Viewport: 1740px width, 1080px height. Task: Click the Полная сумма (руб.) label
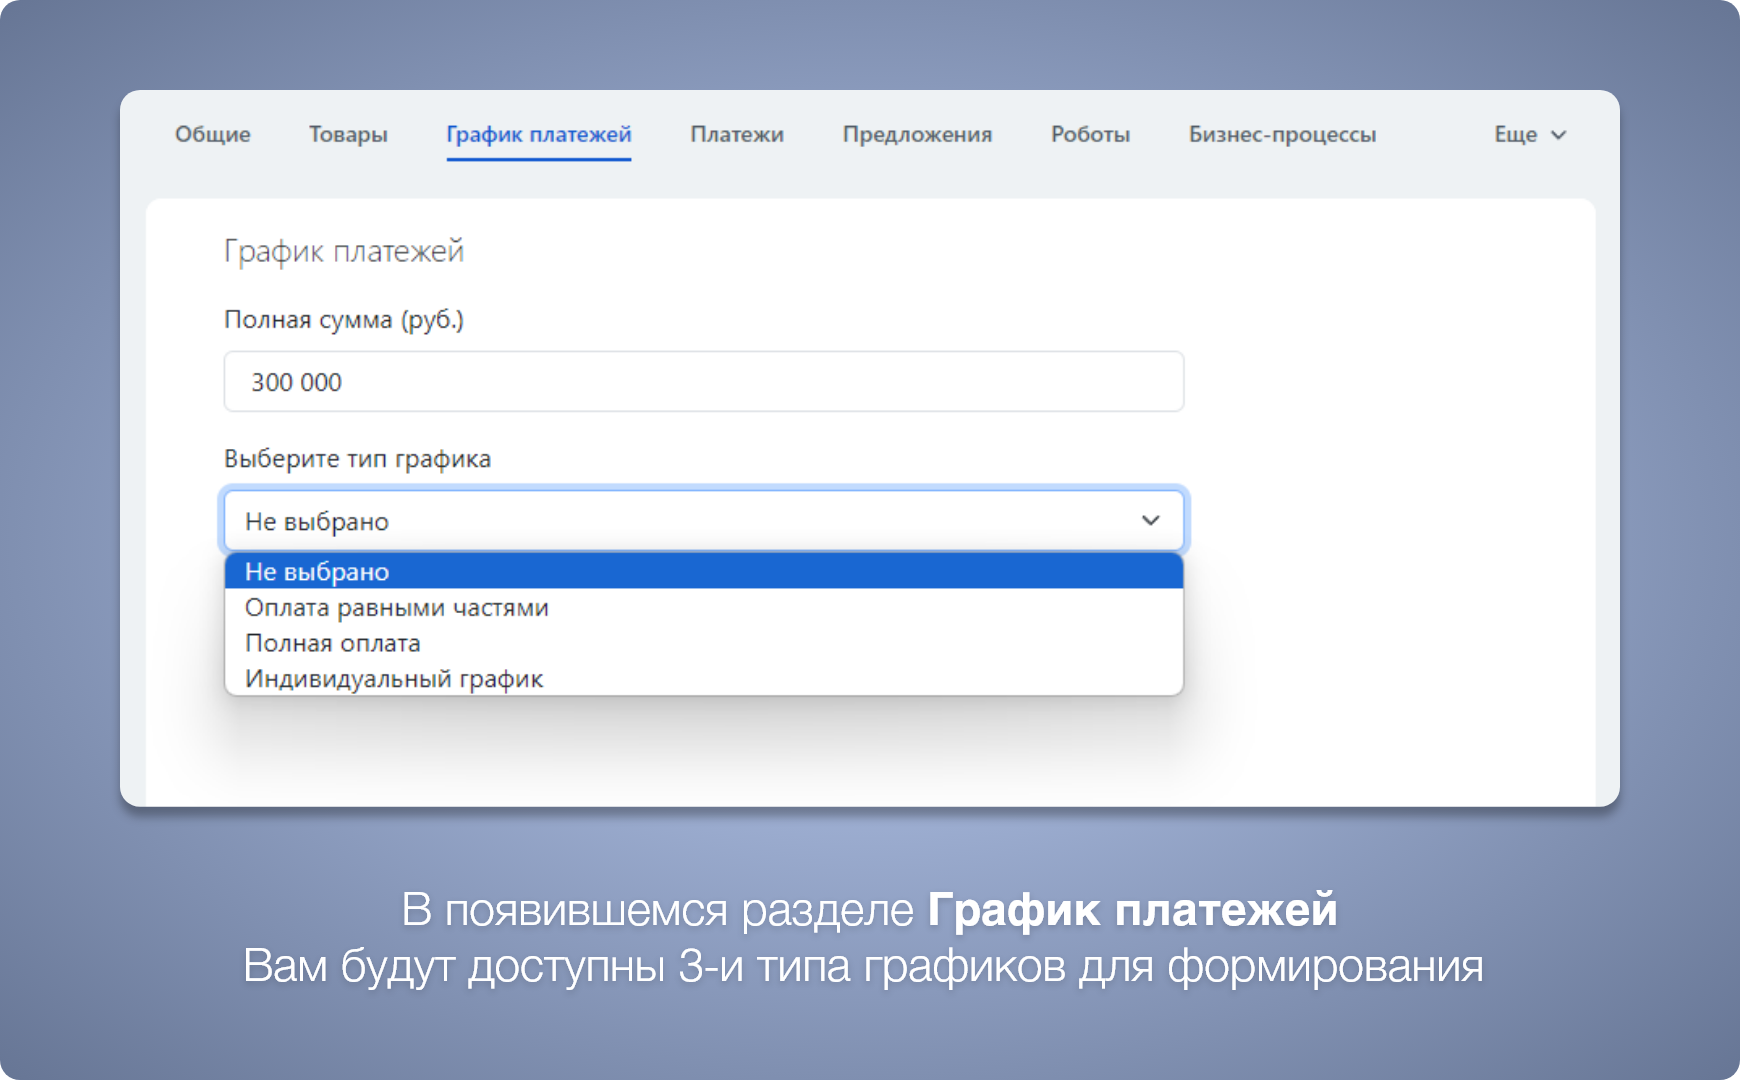344,320
